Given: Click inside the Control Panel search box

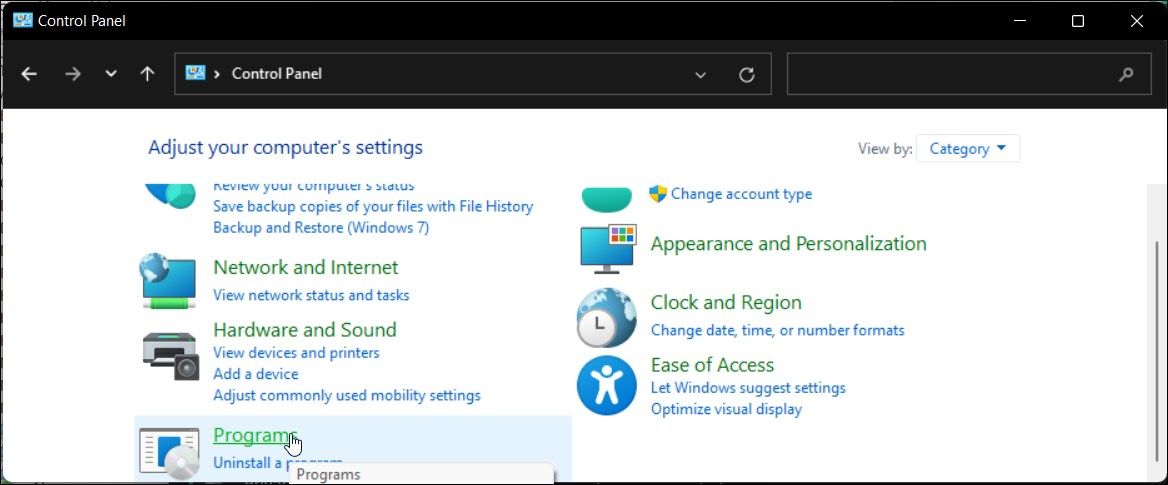Looking at the screenshot, I should pos(950,74).
